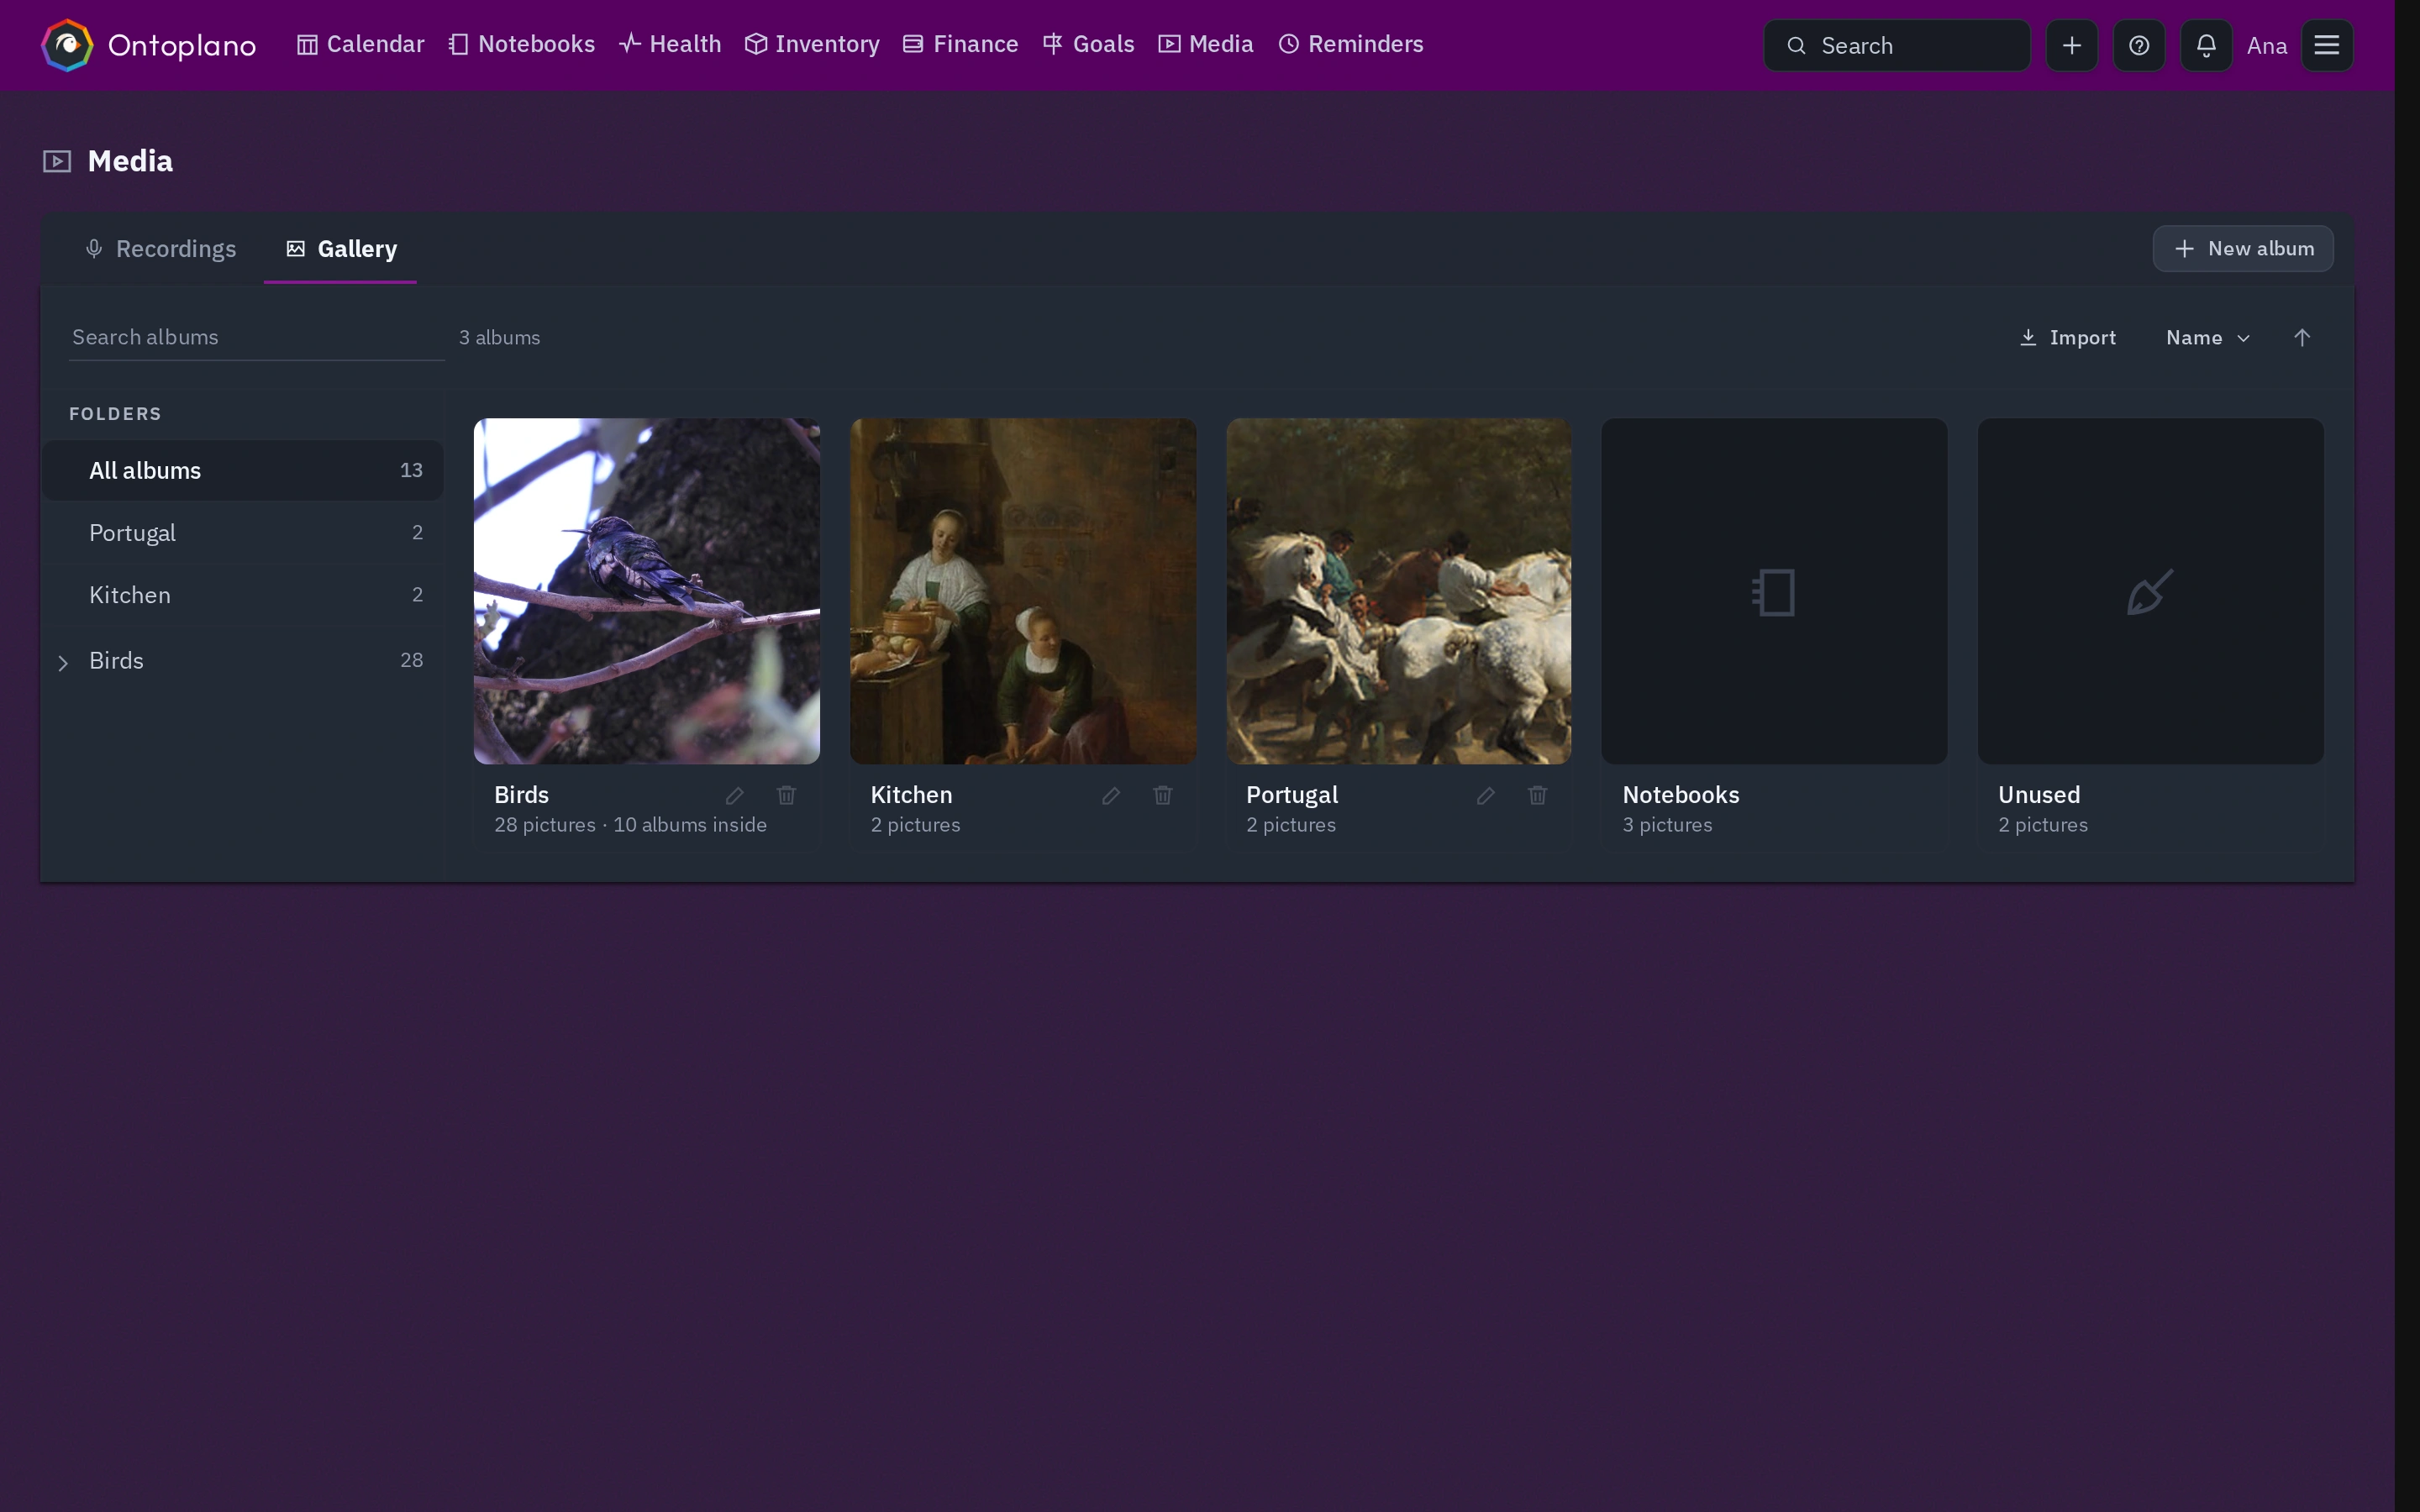Open Notebooks in the top navigation

(x=521, y=45)
